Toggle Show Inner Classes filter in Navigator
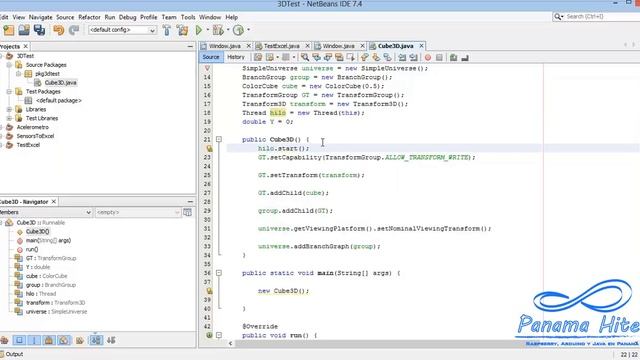 tap(64, 340)
